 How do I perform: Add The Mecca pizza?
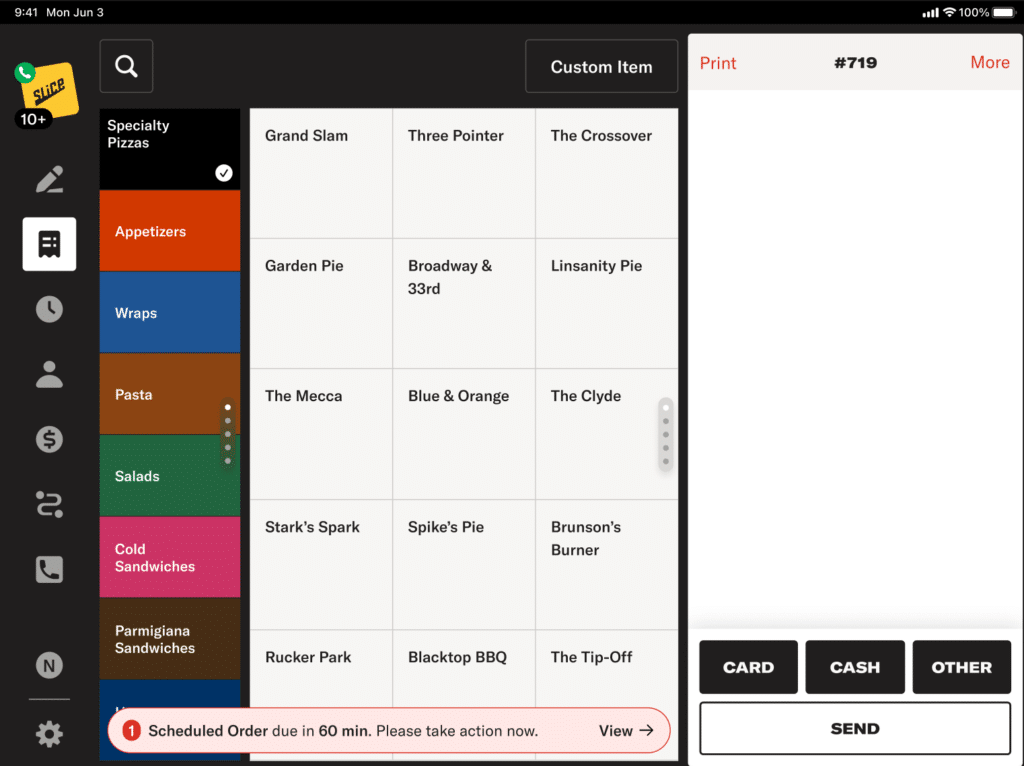click(321, 434)
